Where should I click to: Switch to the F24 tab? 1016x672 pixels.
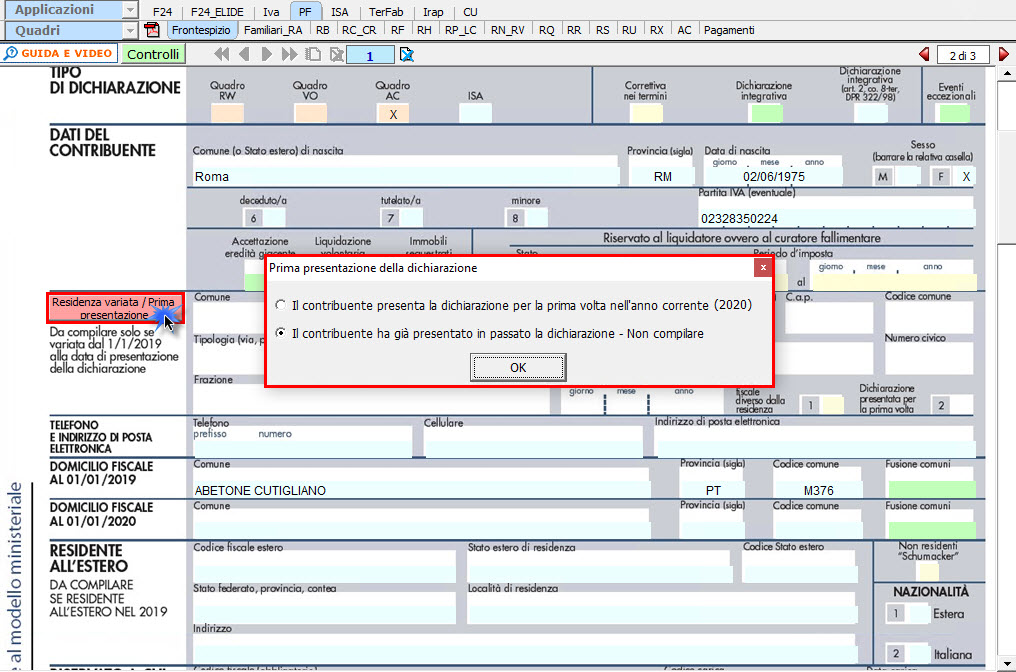(x=163, y=12)
